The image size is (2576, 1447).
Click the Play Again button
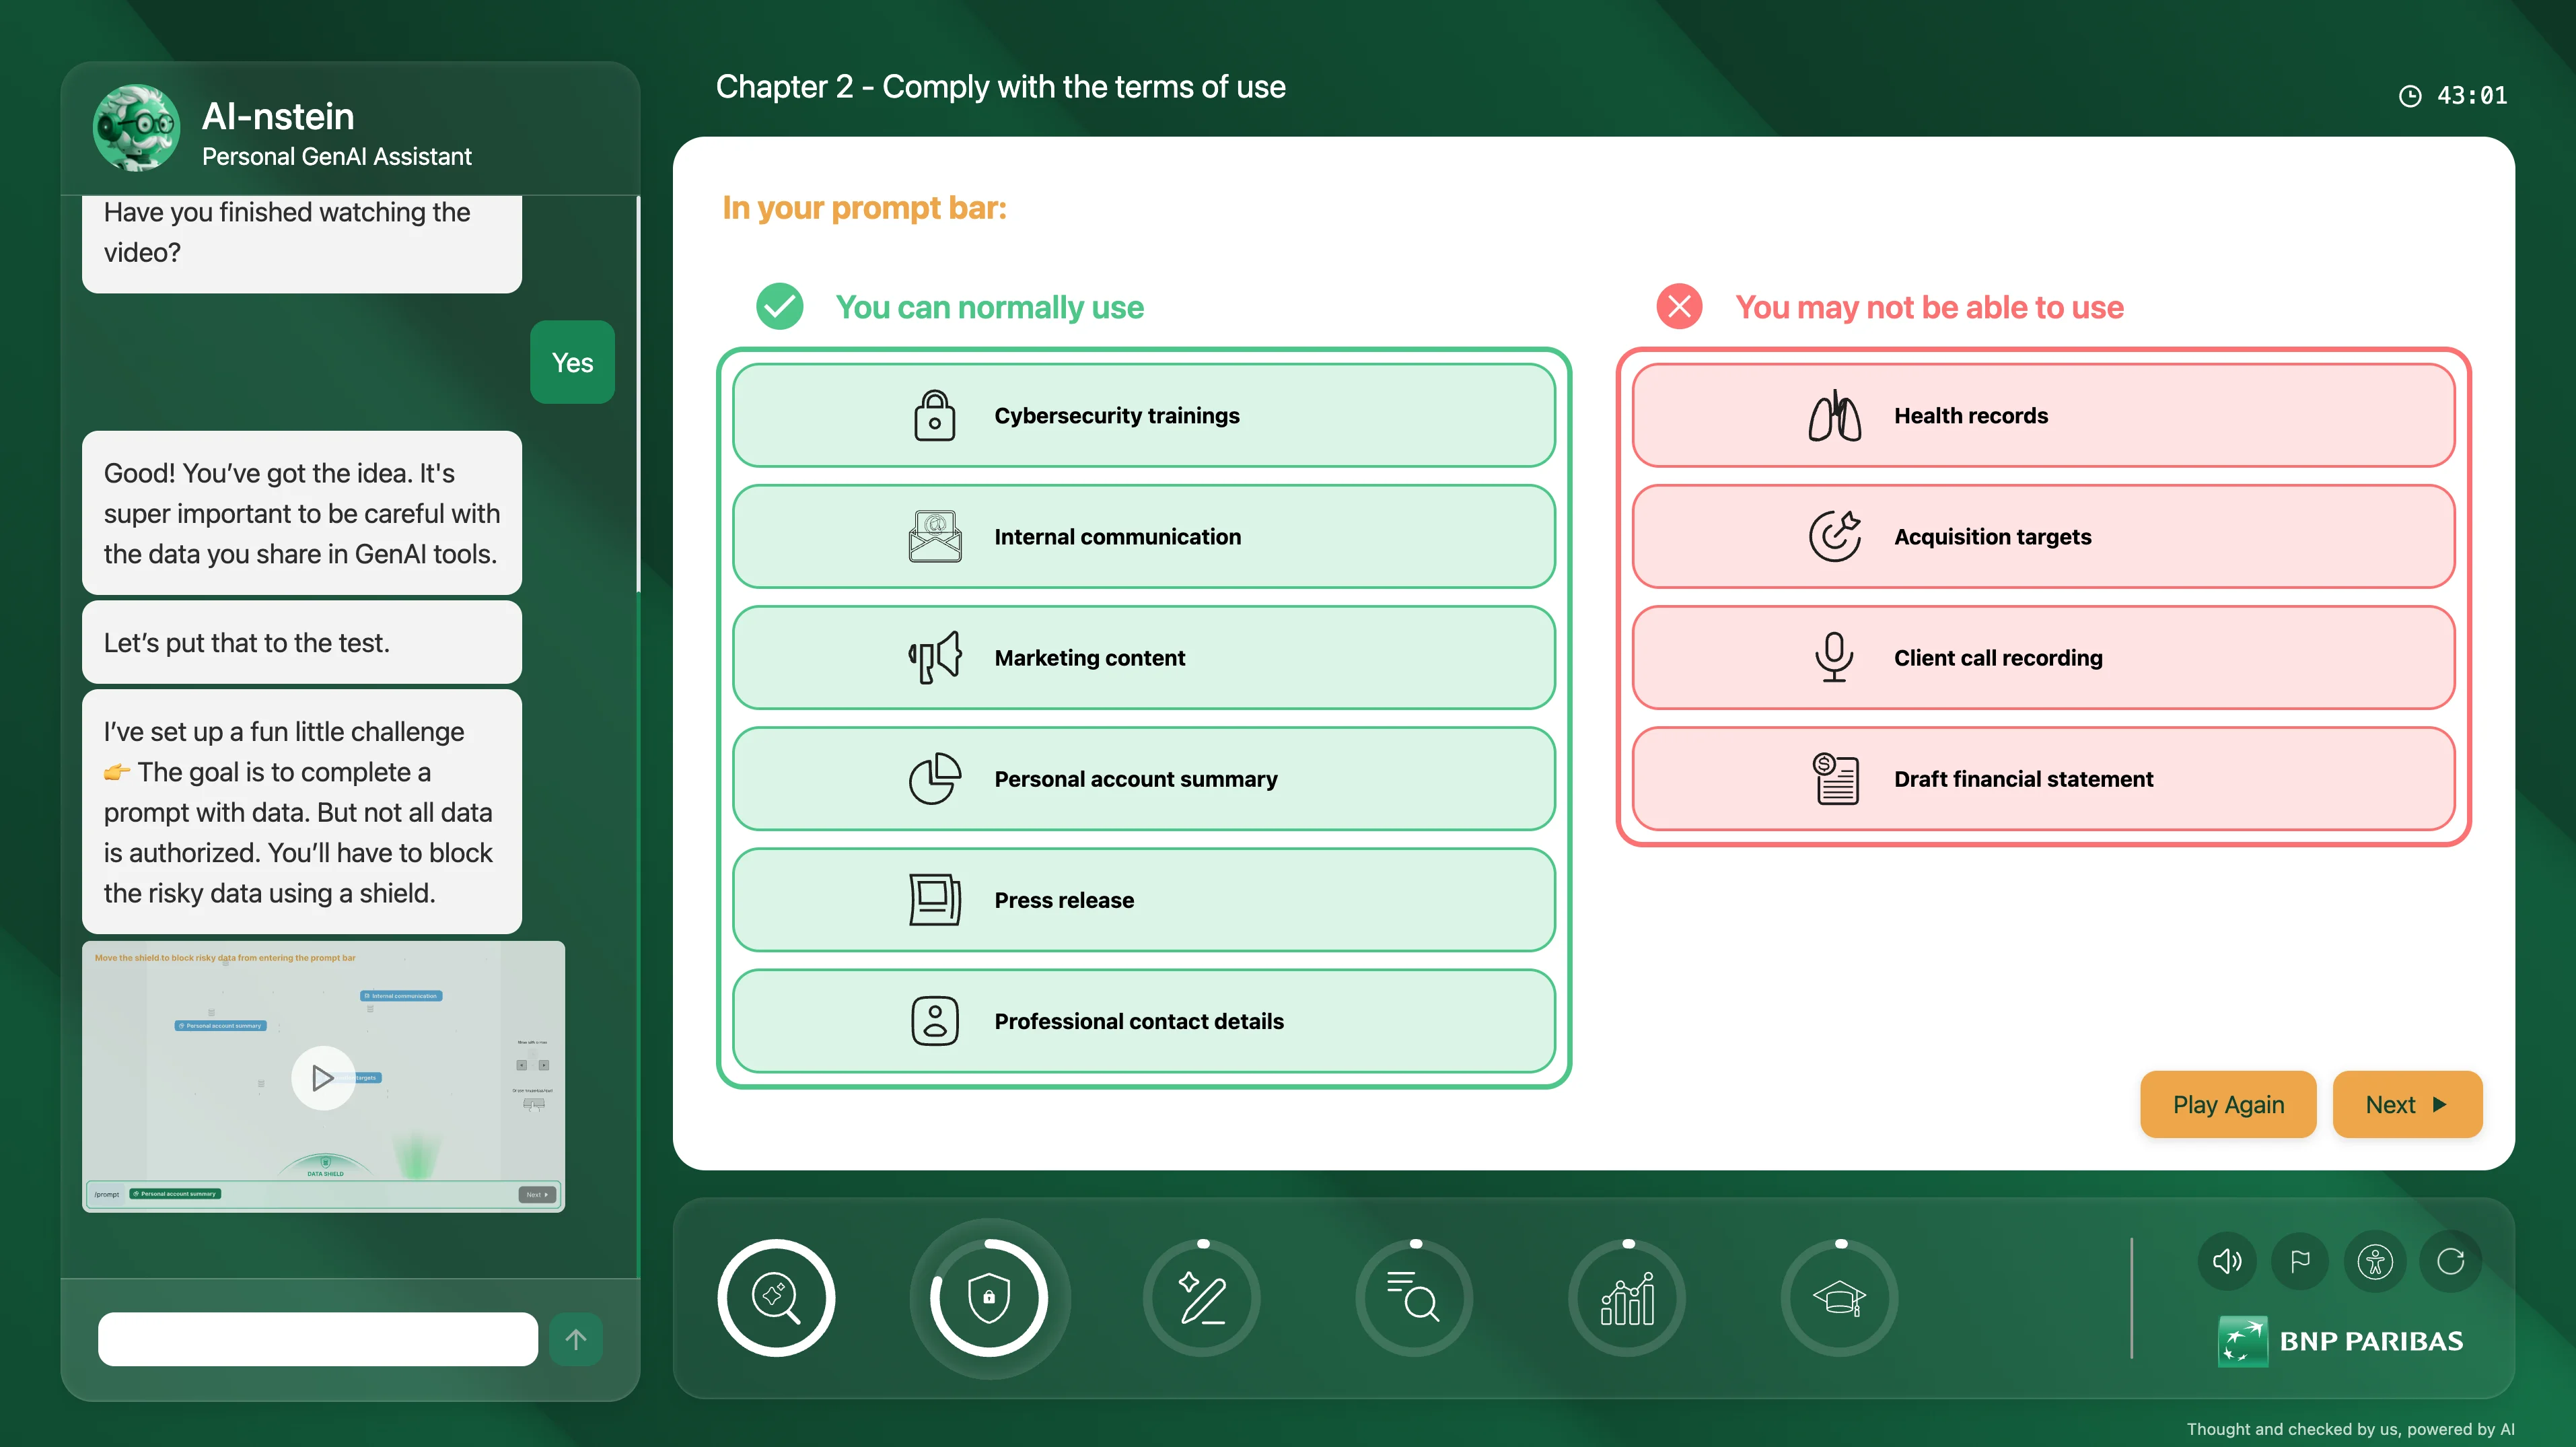tap(2228, 1104)
